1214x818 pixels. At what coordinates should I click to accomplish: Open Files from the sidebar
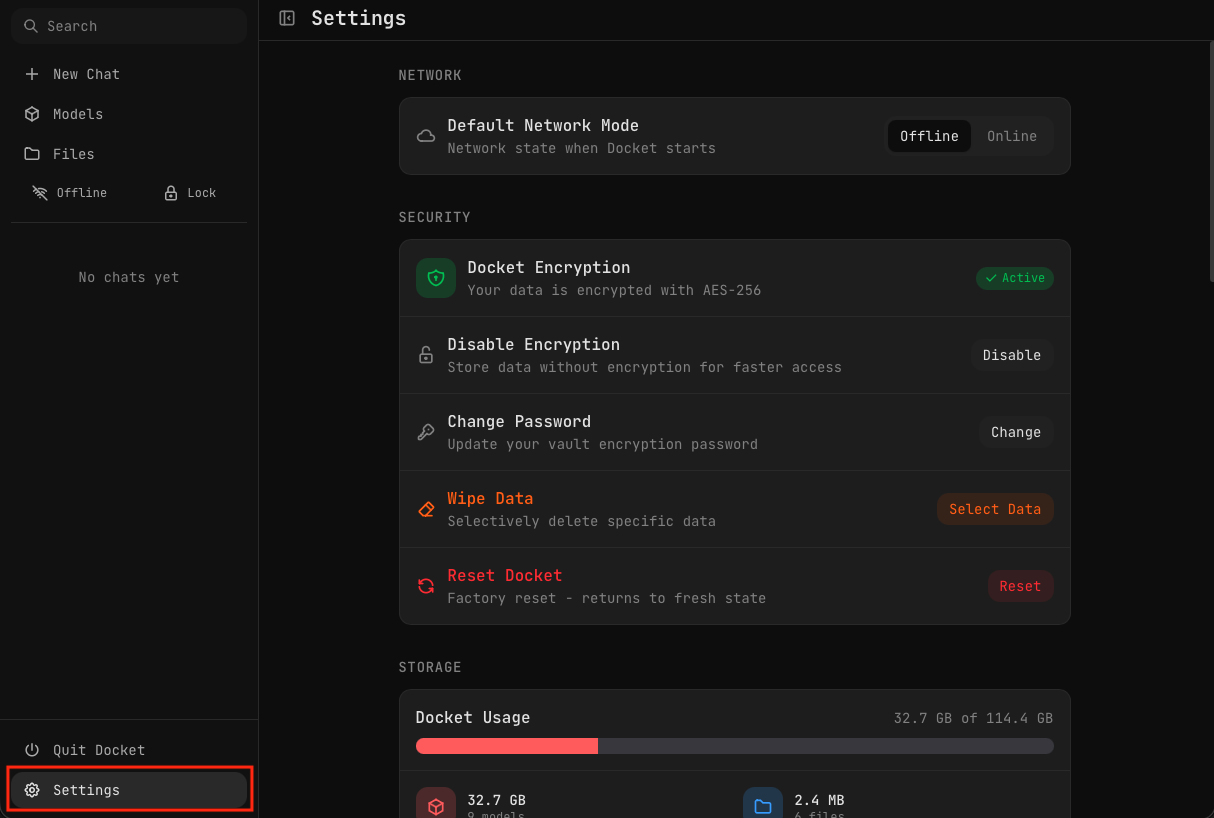73,154
